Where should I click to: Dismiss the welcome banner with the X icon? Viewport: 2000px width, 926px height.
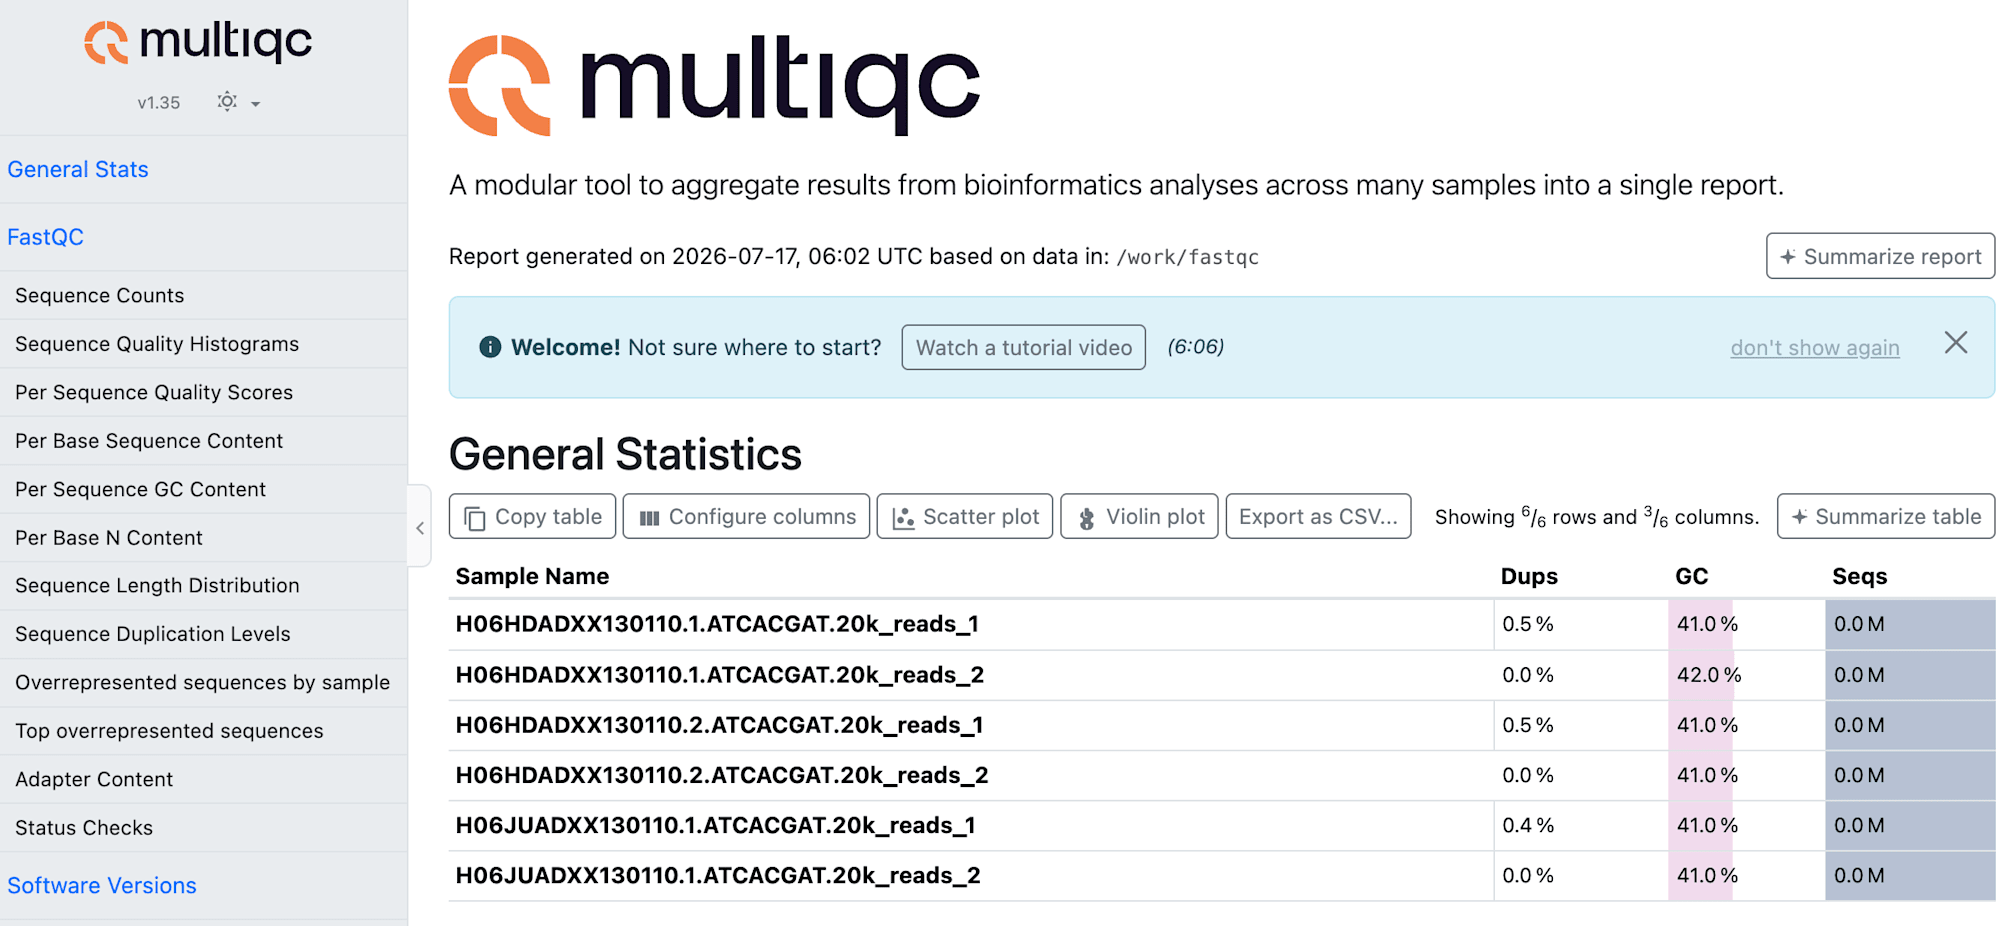point(1956,343)
